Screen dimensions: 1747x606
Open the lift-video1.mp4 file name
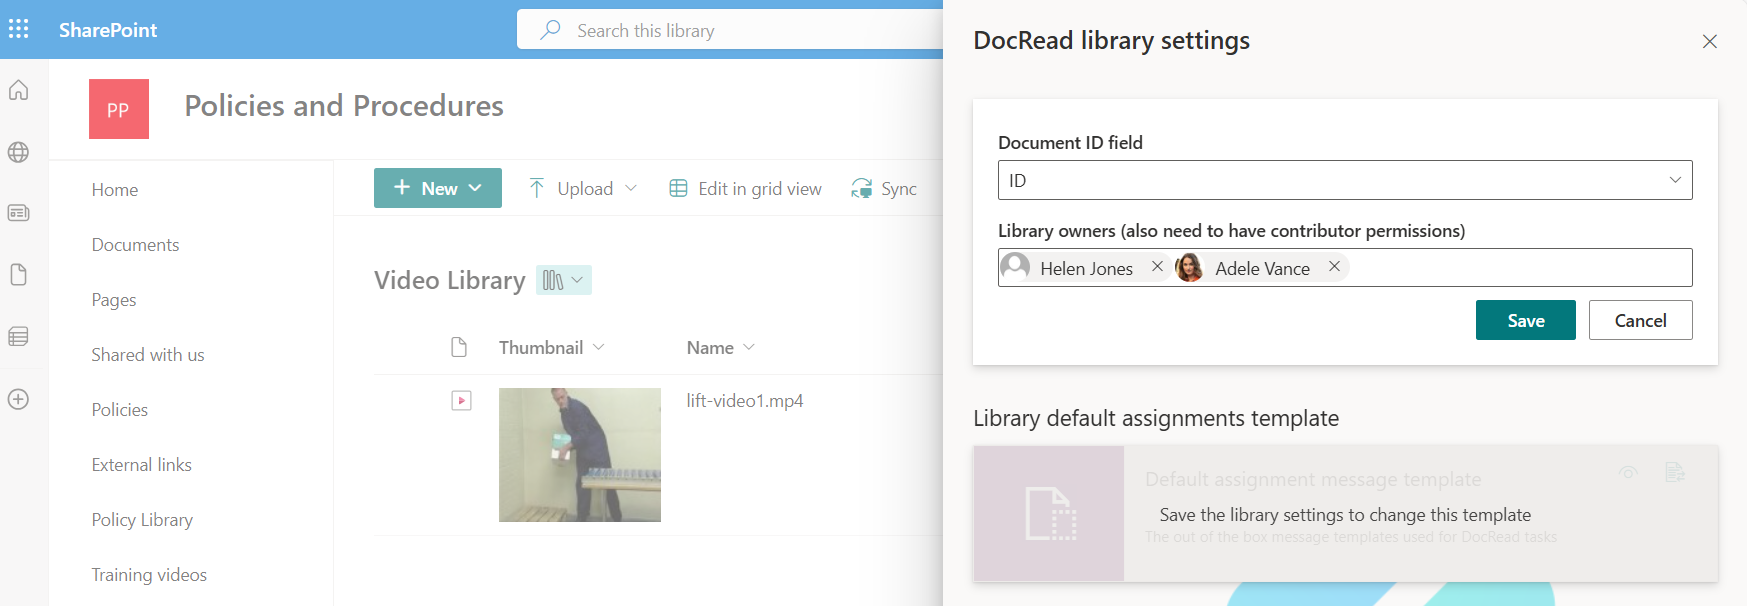coord(745,401)
